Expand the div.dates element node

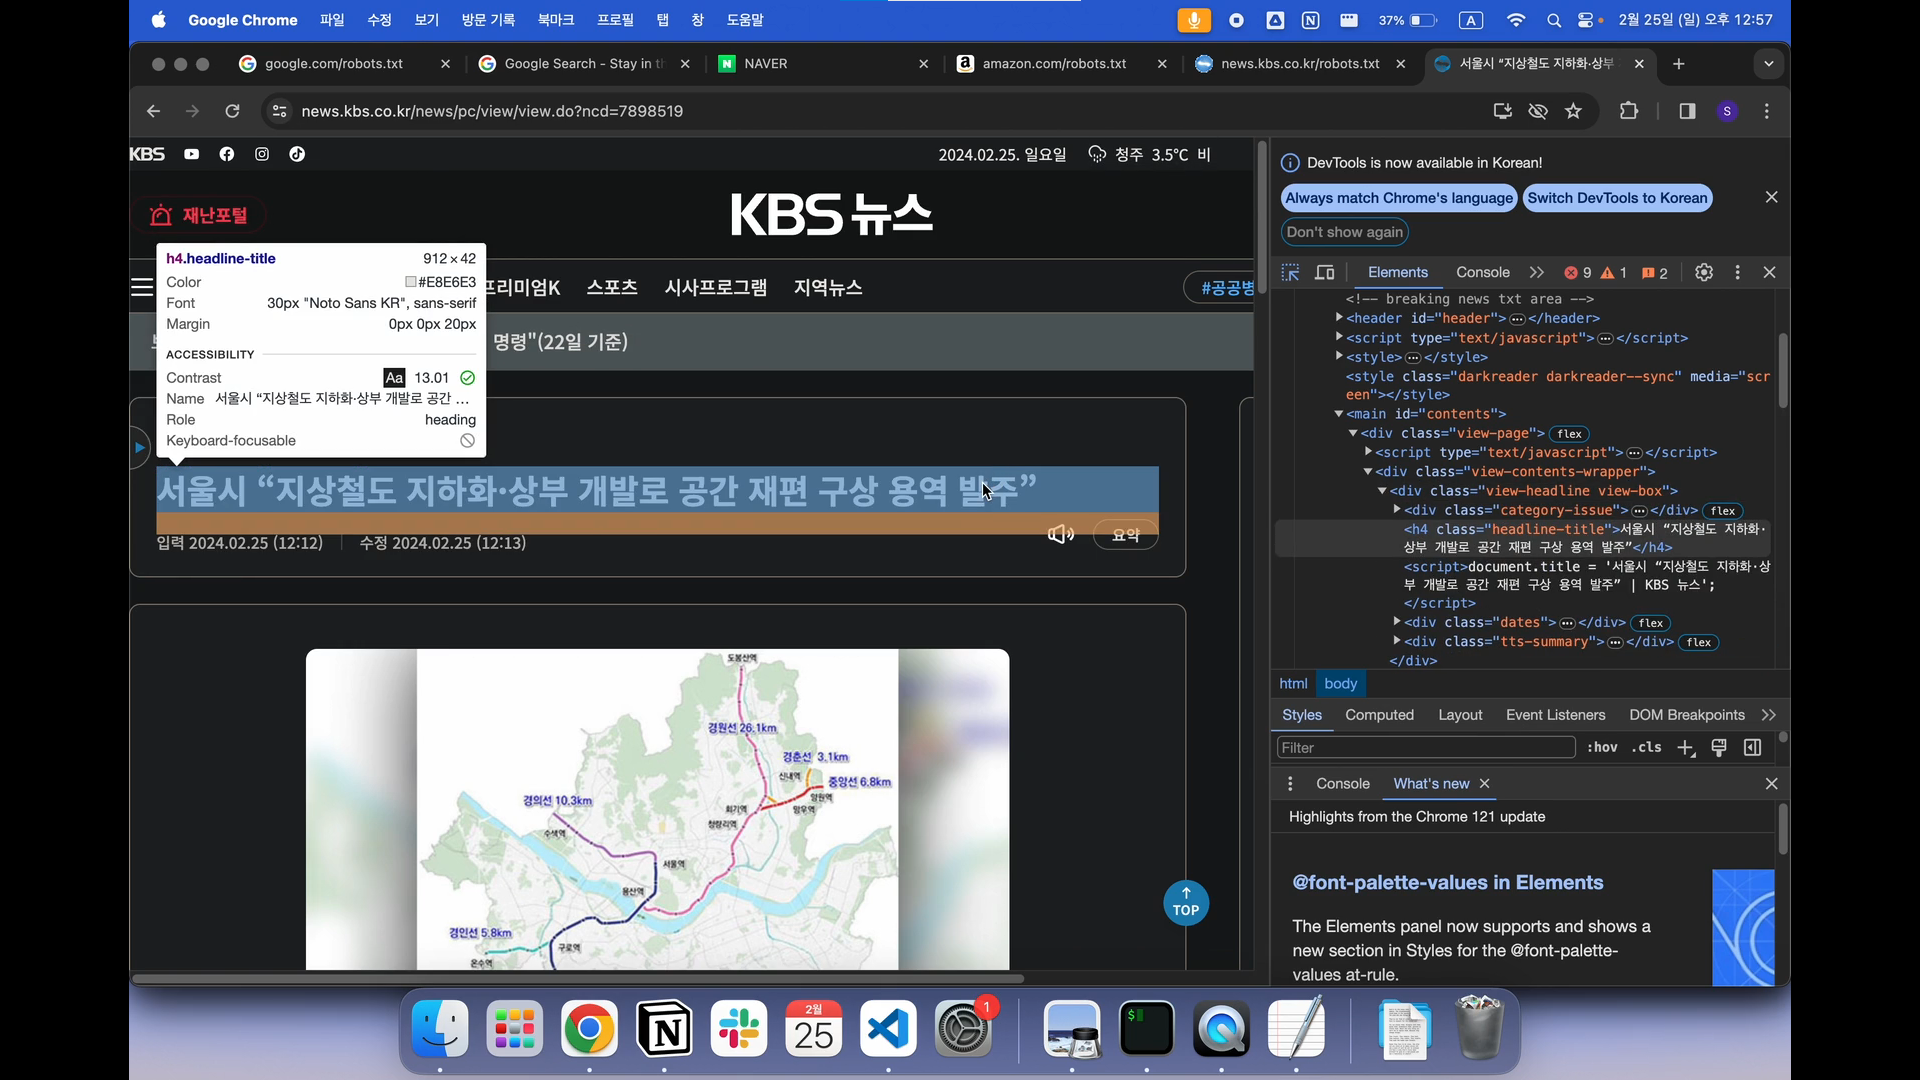coord(1397,622)
